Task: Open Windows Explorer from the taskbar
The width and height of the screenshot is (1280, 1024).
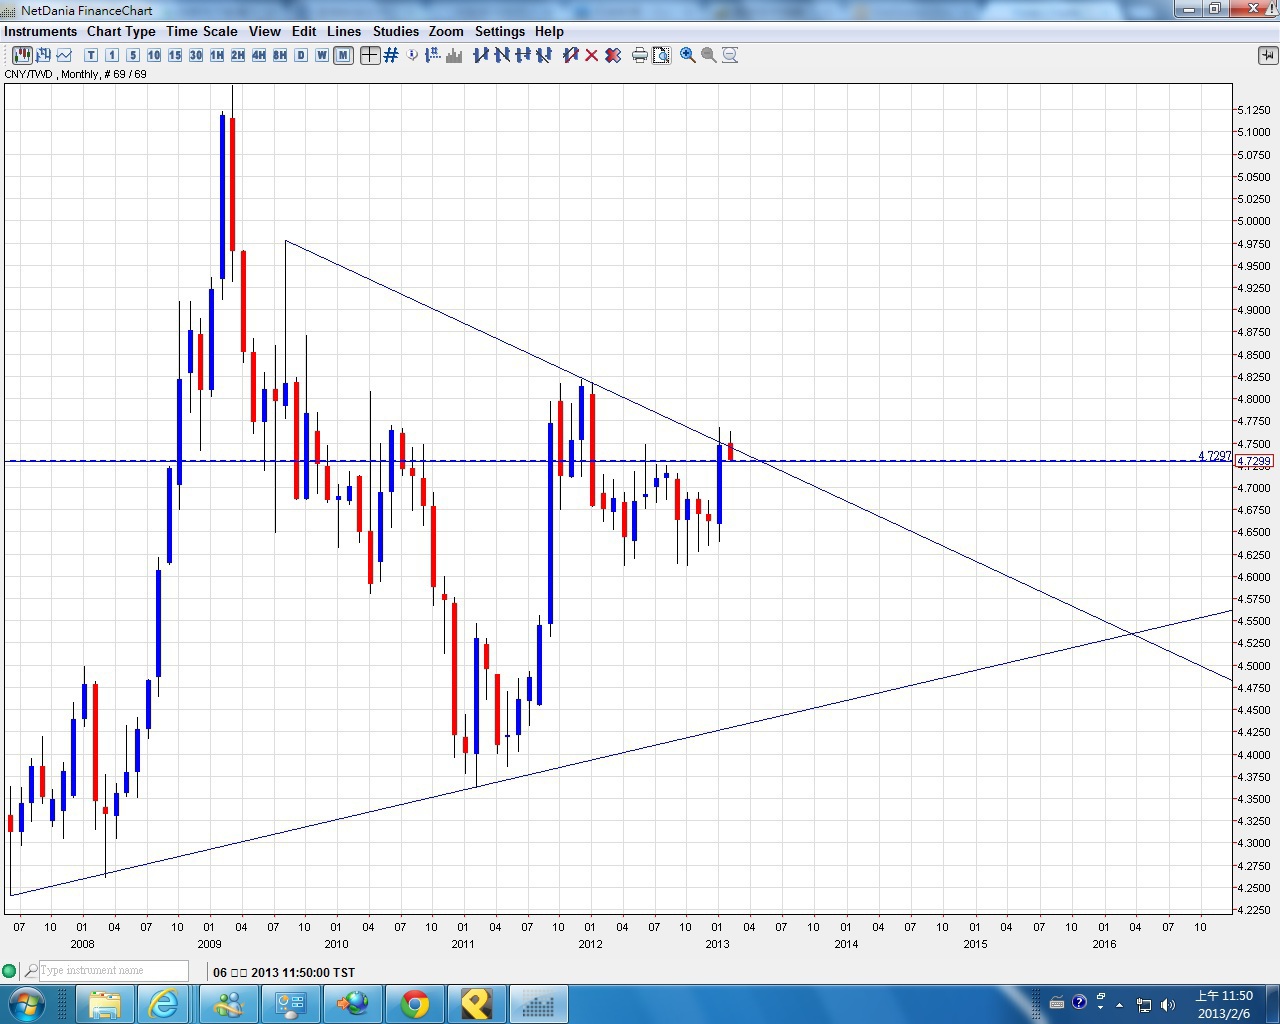Action: coord(105,1003)
